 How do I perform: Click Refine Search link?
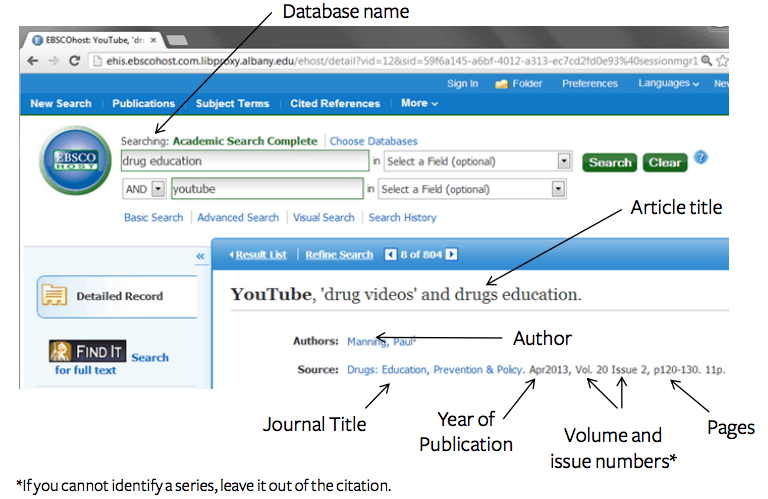339,255
